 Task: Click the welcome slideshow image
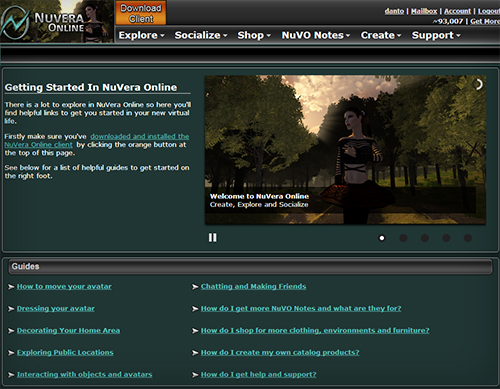tap(345, 150)
